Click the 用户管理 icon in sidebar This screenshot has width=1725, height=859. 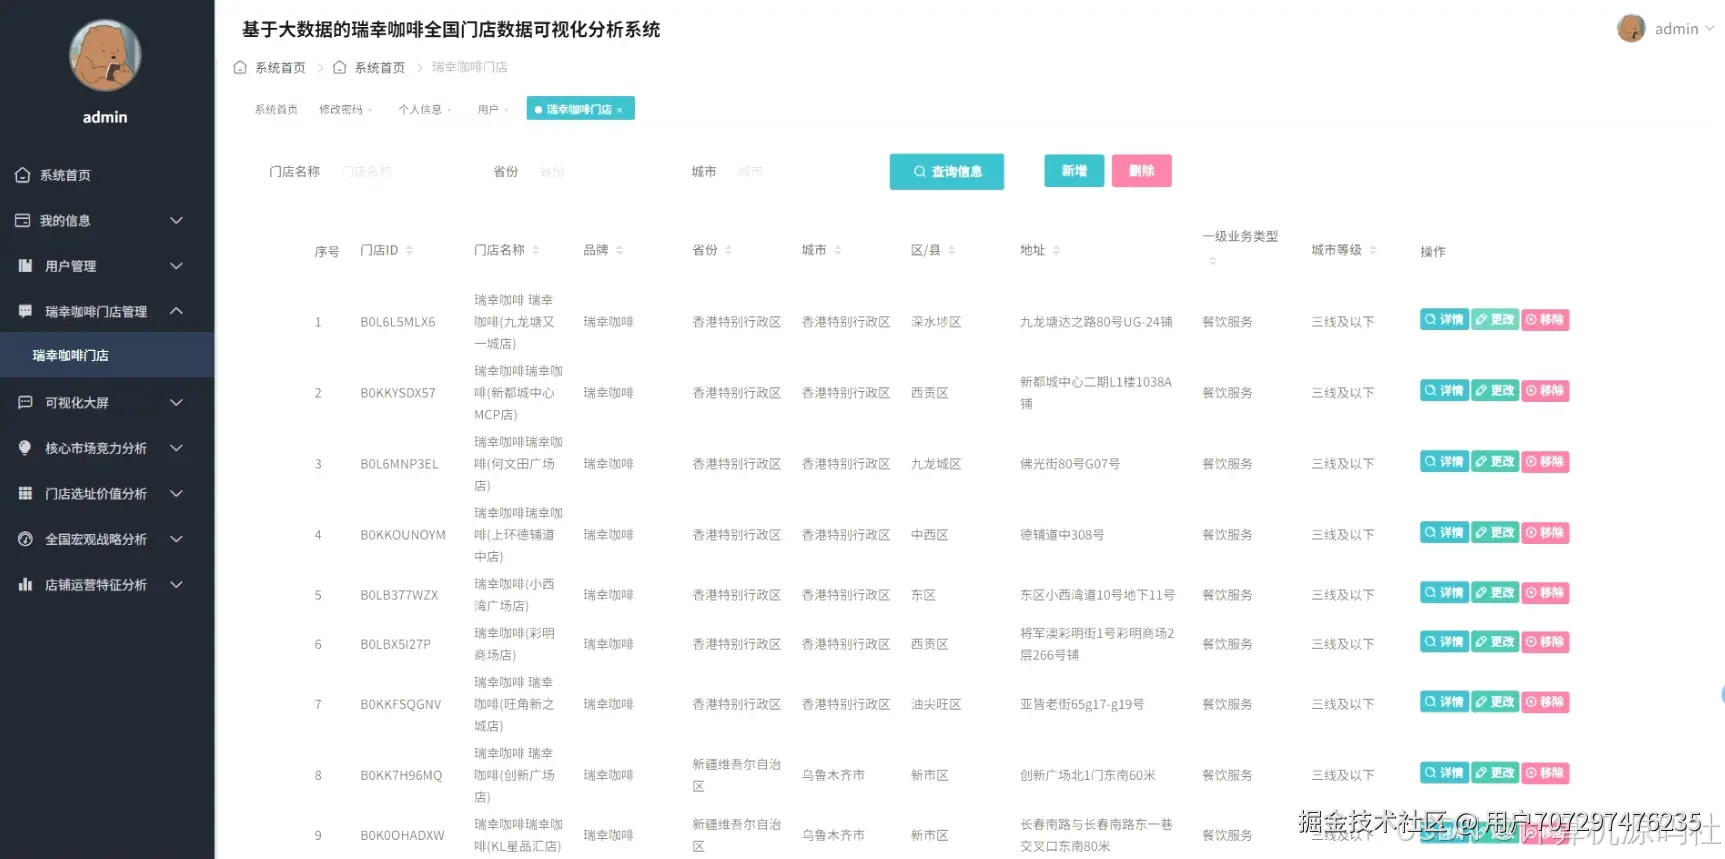[x=25, y=266]
